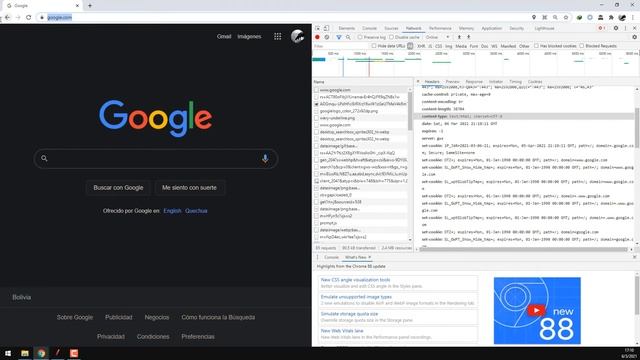Image resolution: width=640 pixels, height=360 pixels.
Task: Click the Chrome icon in the taskbar
Action: (41, 353)
